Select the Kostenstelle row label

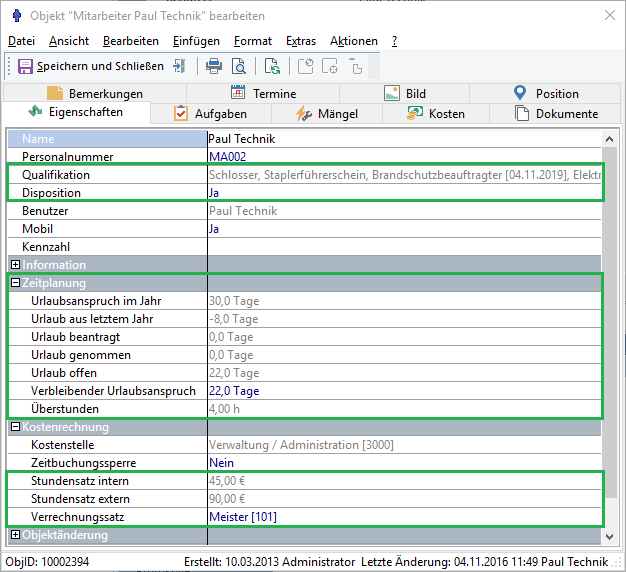63,445
